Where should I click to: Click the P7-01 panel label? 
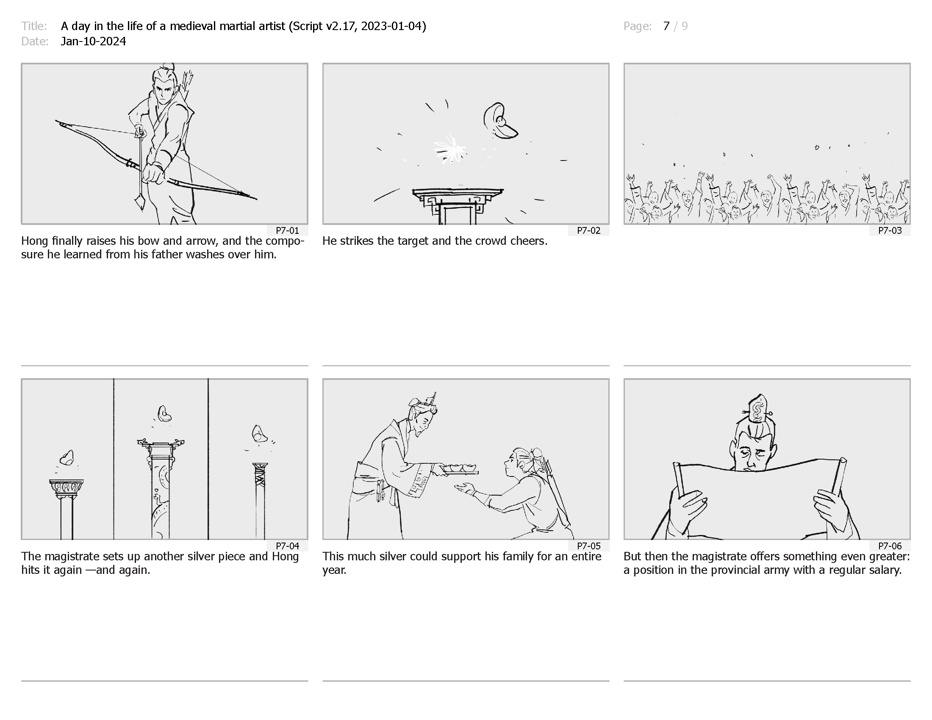(x=287, y=231)
